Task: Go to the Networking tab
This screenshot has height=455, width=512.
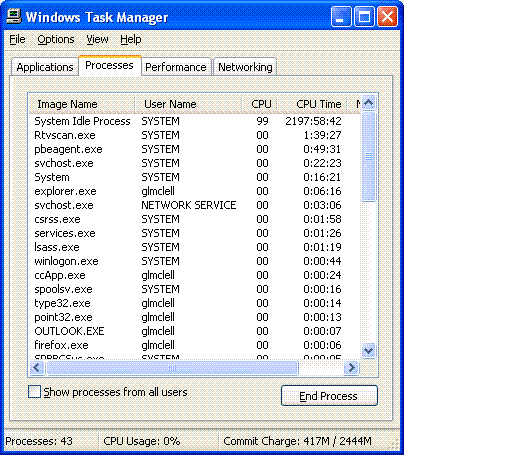Action: pos(245,67)
